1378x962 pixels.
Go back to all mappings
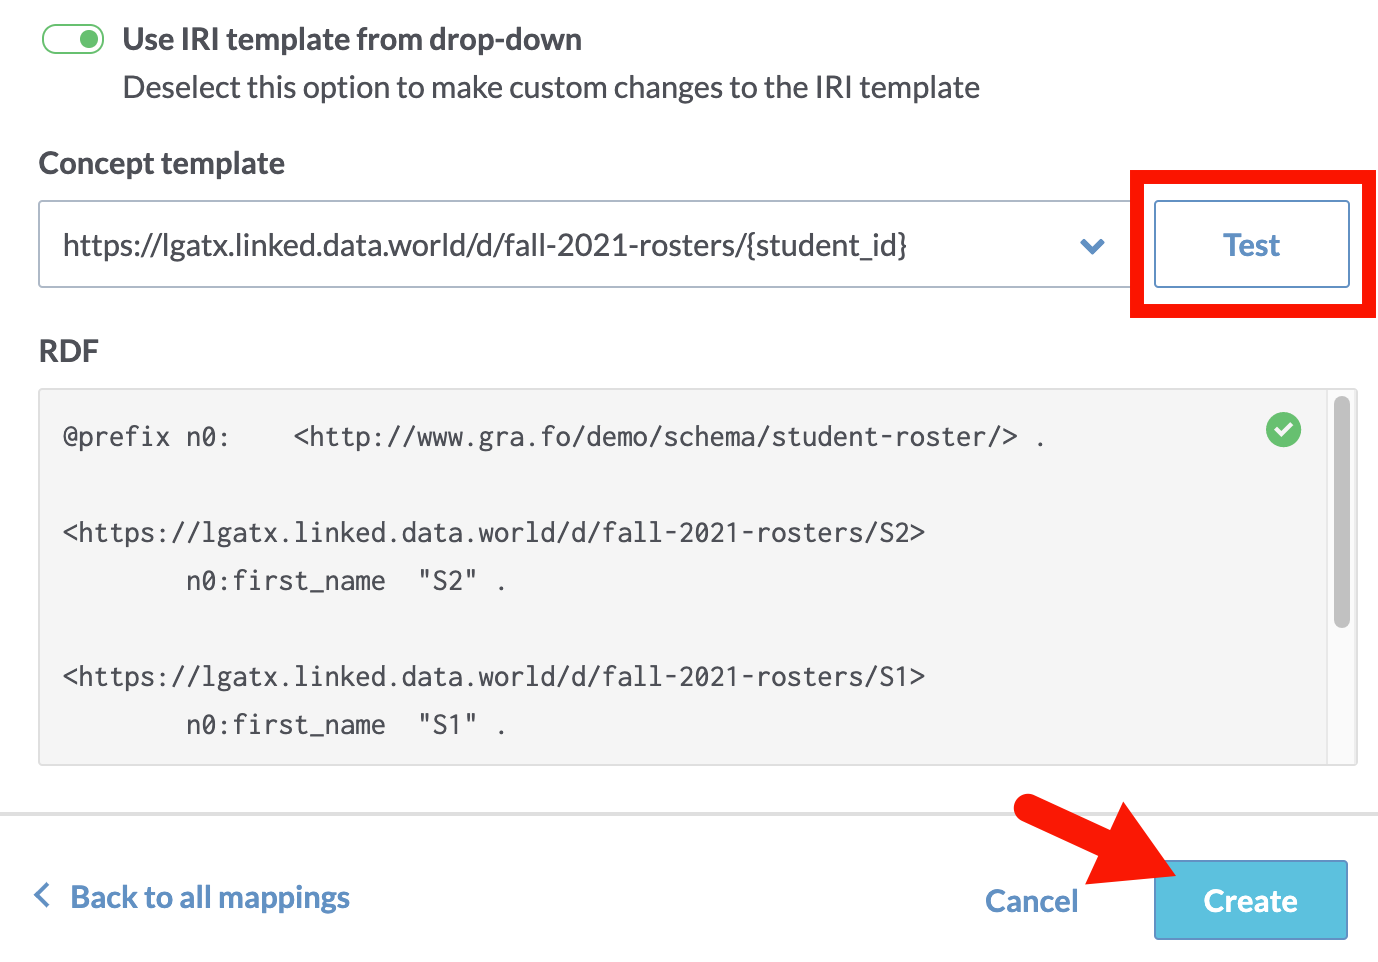[192, 897]
